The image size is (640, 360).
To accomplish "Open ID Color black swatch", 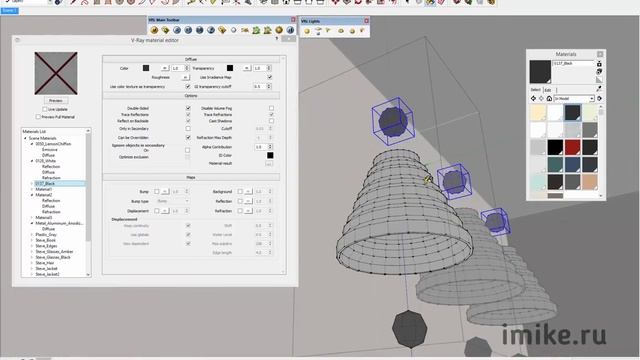I will 270,155.
